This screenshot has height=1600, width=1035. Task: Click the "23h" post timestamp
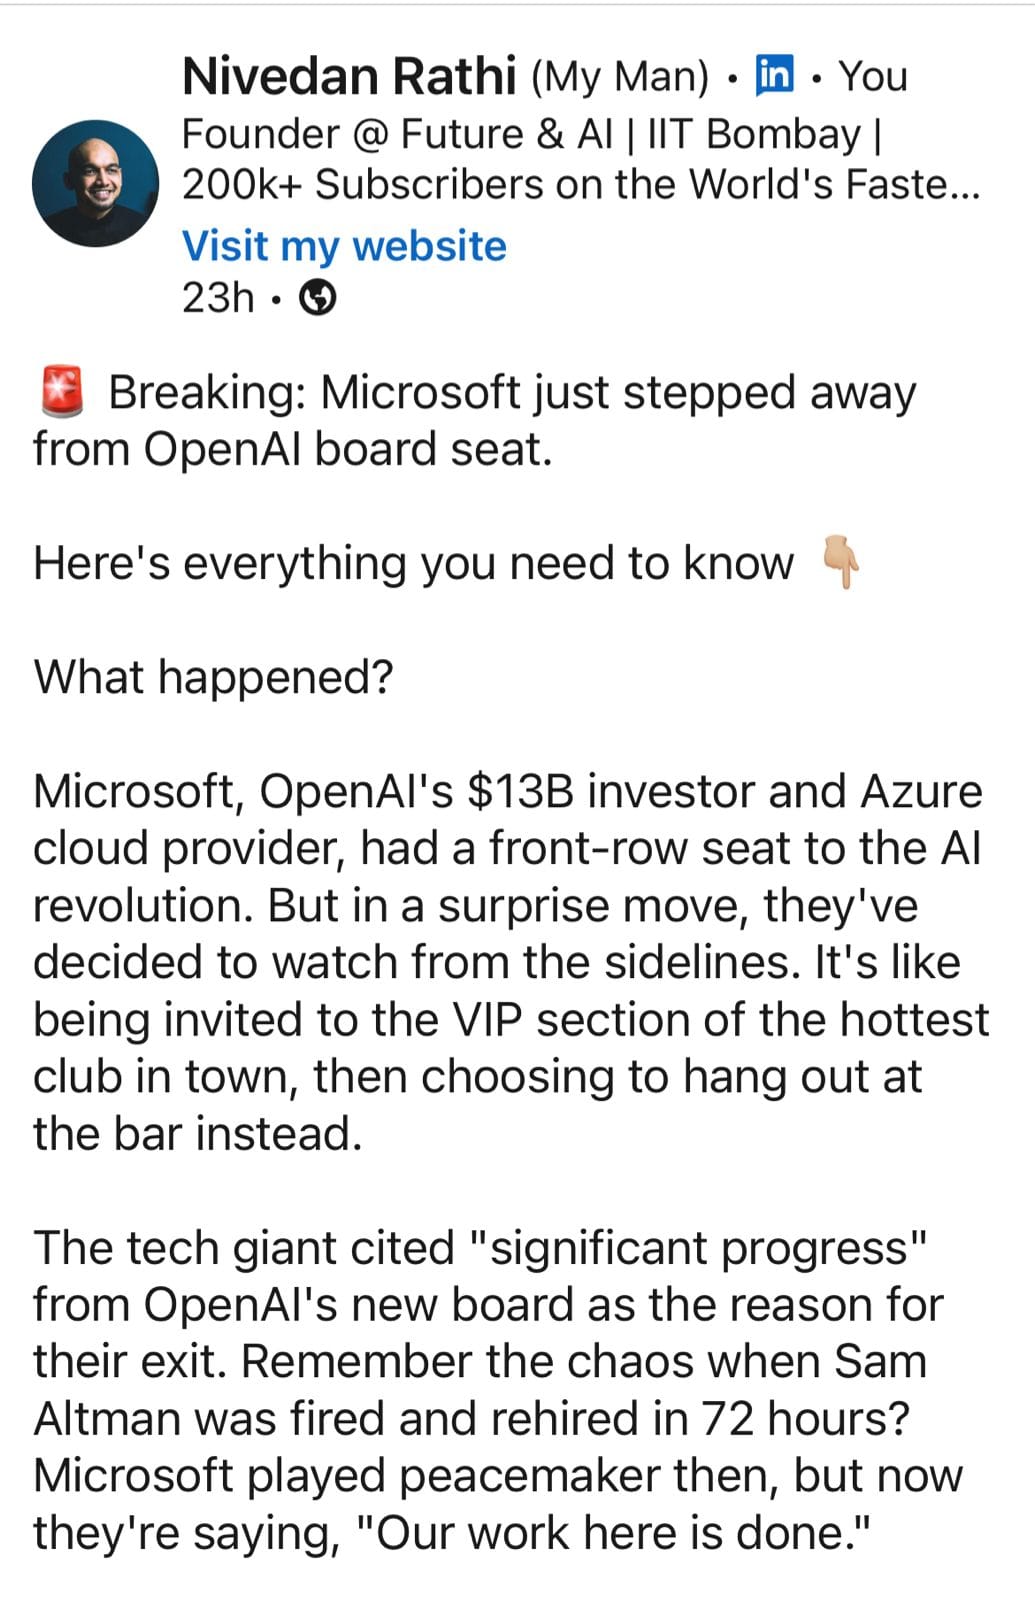coord(217,297)
